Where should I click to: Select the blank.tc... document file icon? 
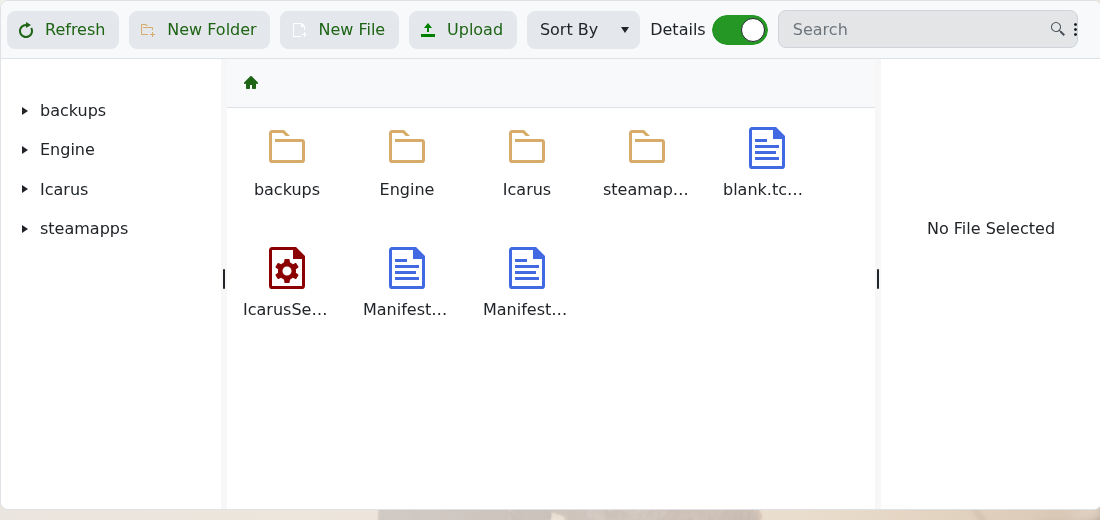(767, 147)
